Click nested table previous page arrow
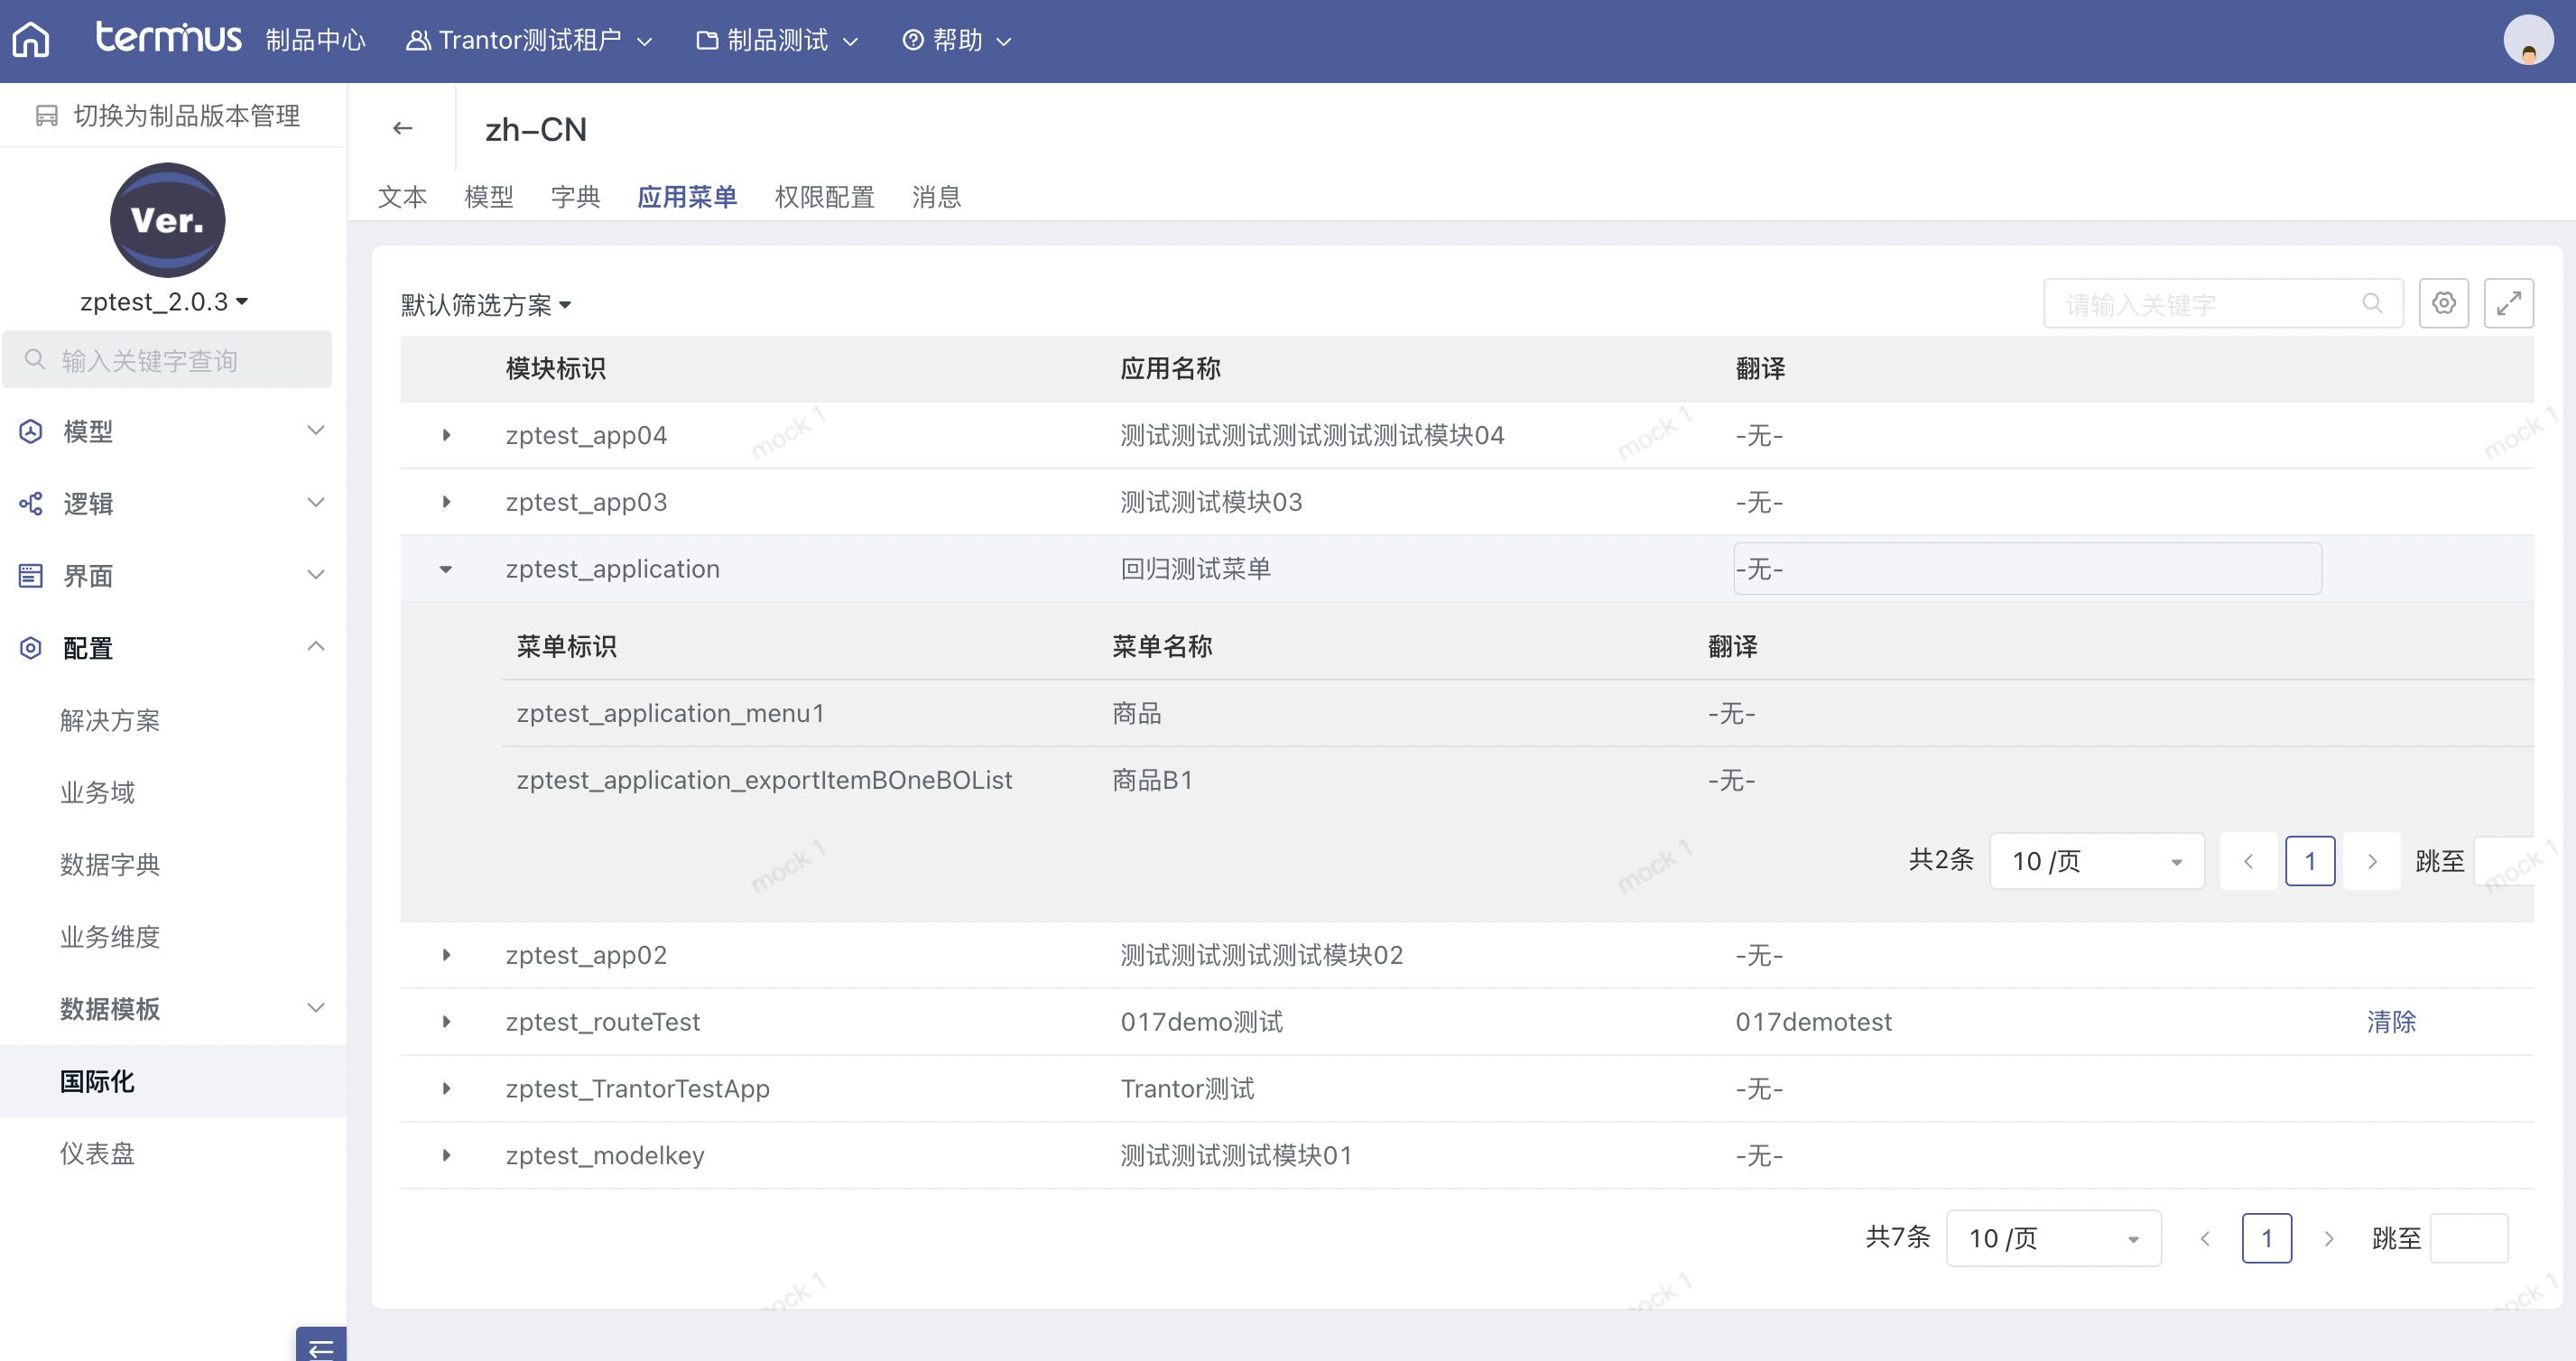The width and height of the screenshot is (2576, 1361). coord(2248,861)
